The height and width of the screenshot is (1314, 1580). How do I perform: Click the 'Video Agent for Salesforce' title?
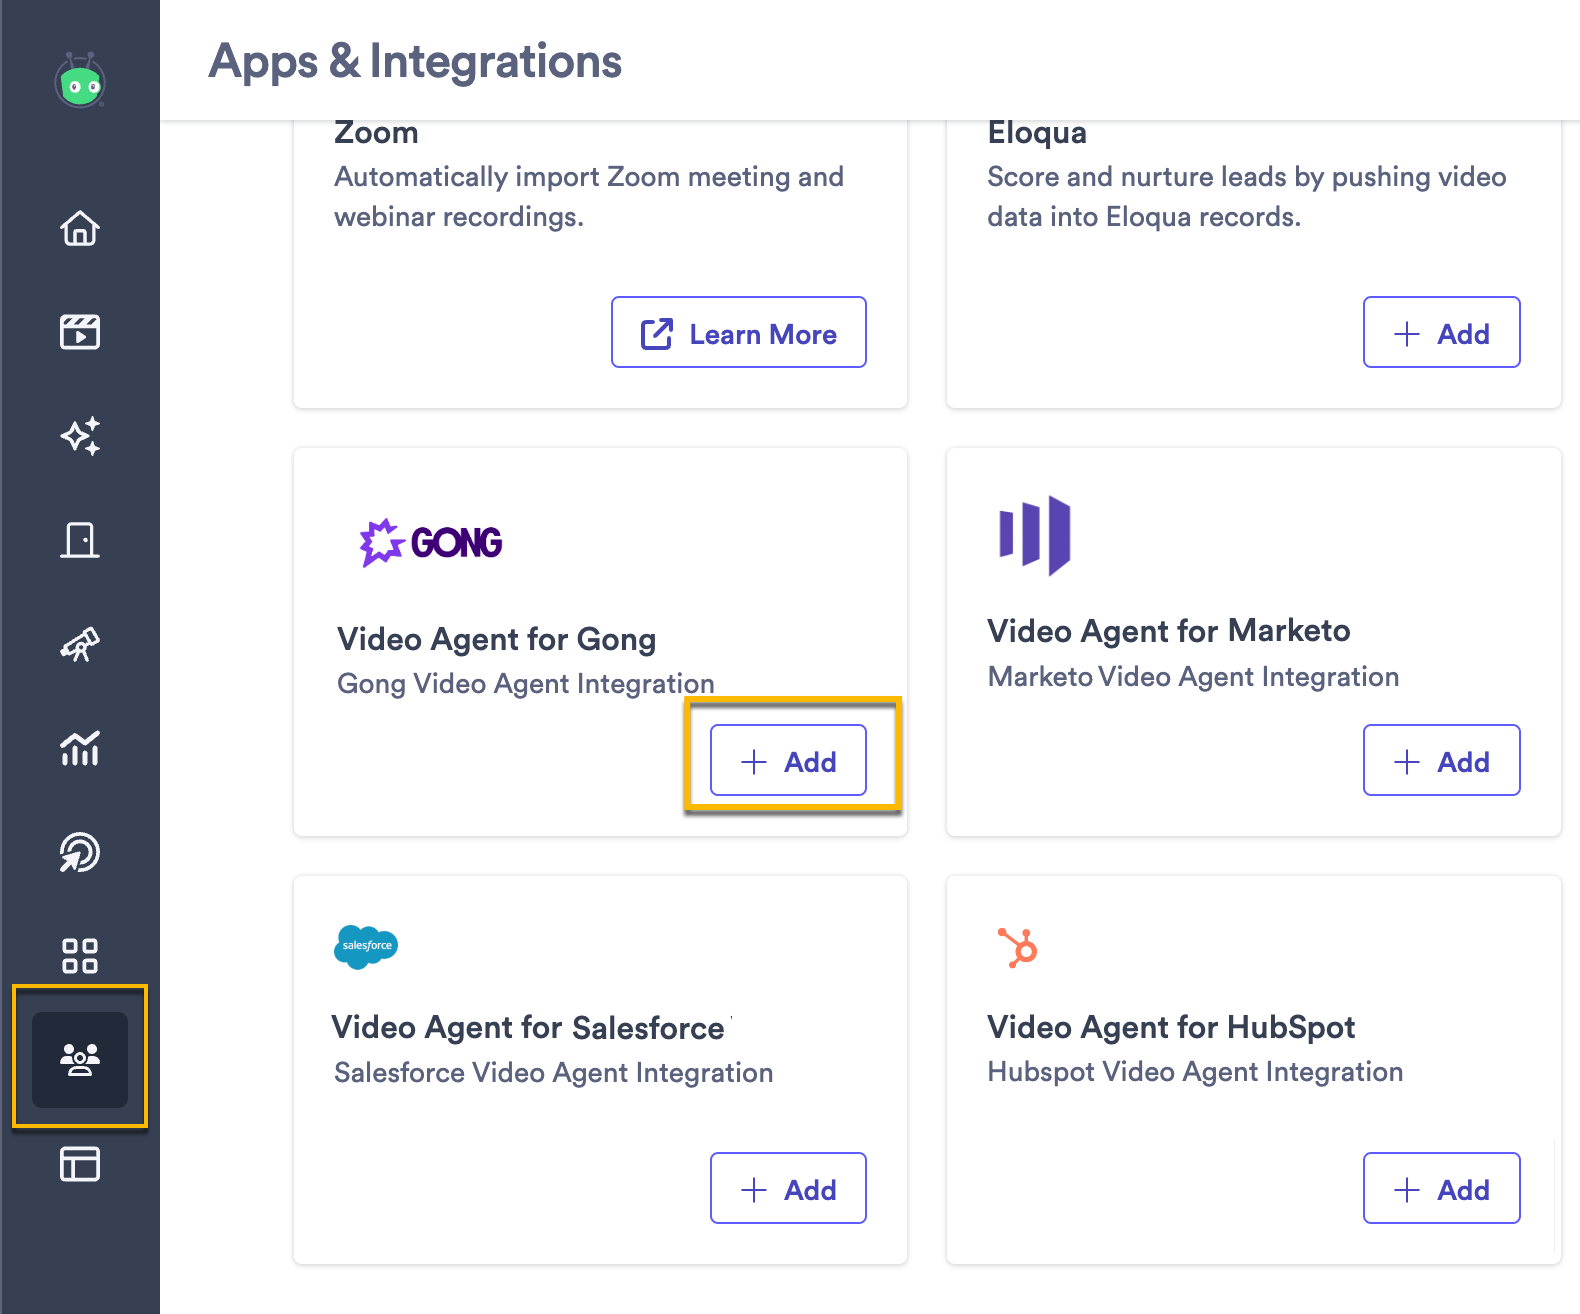click(528, 1027)
